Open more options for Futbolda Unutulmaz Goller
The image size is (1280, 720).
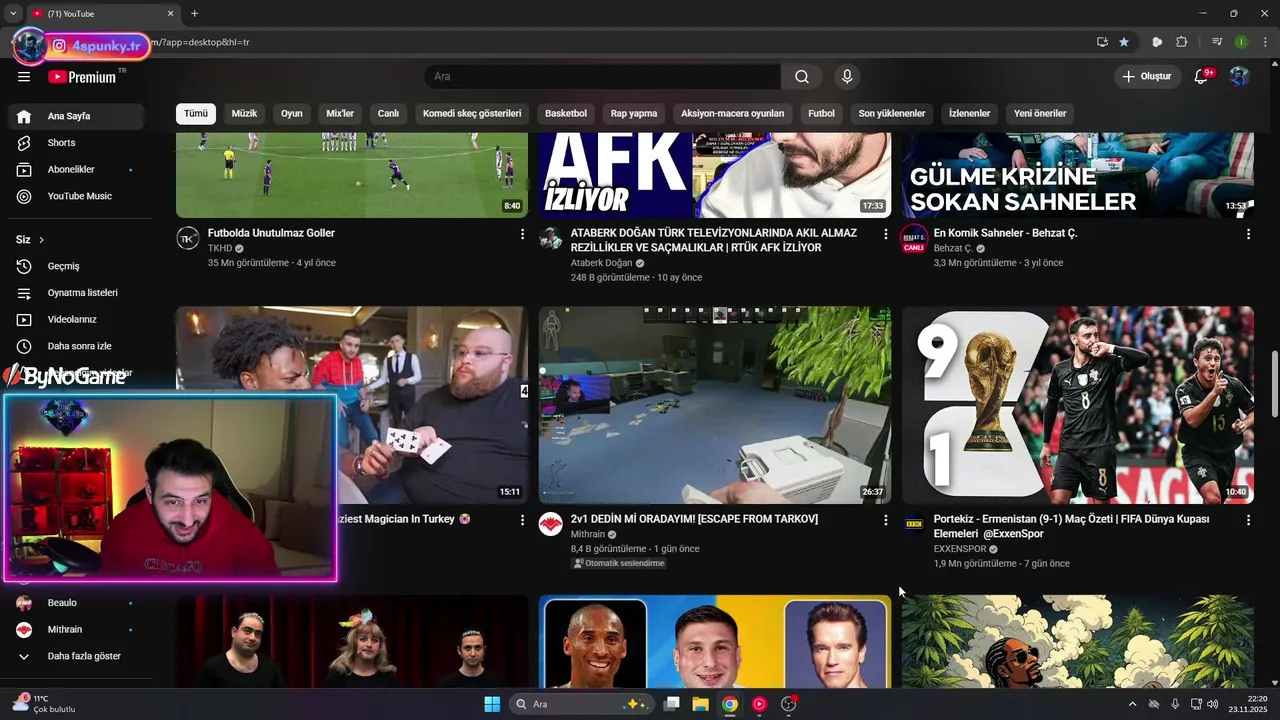(x=522, y=234)
